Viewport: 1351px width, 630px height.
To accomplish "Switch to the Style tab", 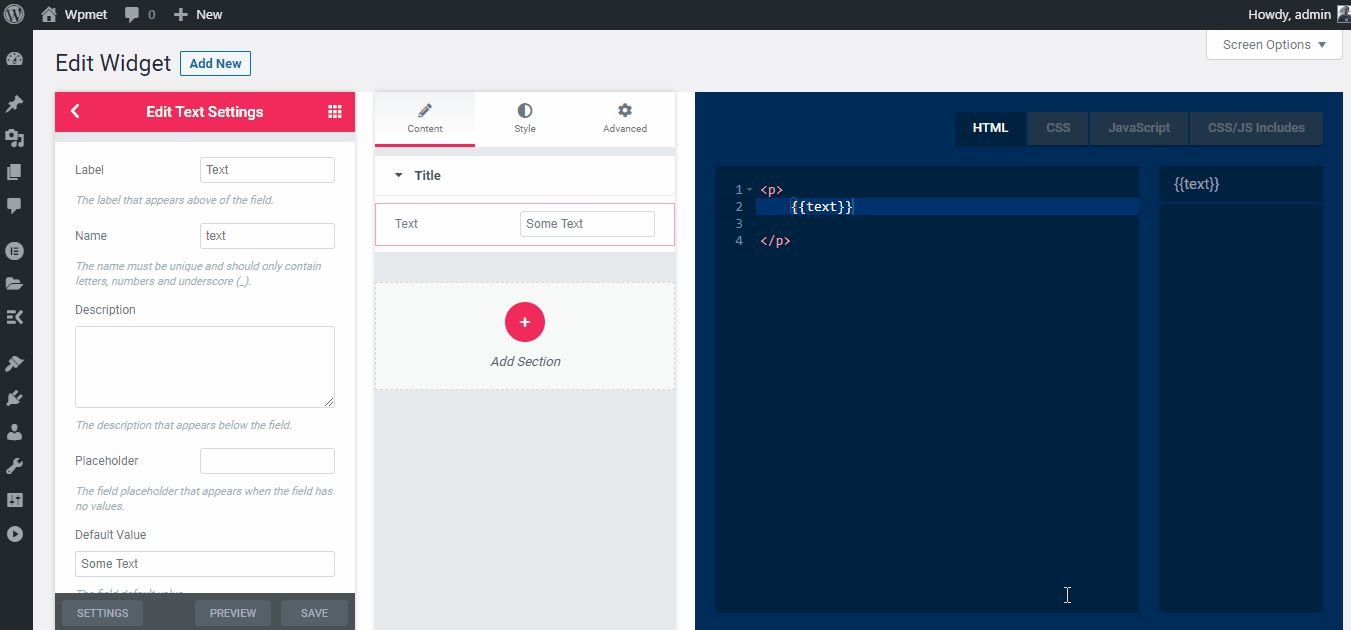I will tap(525, 119).
